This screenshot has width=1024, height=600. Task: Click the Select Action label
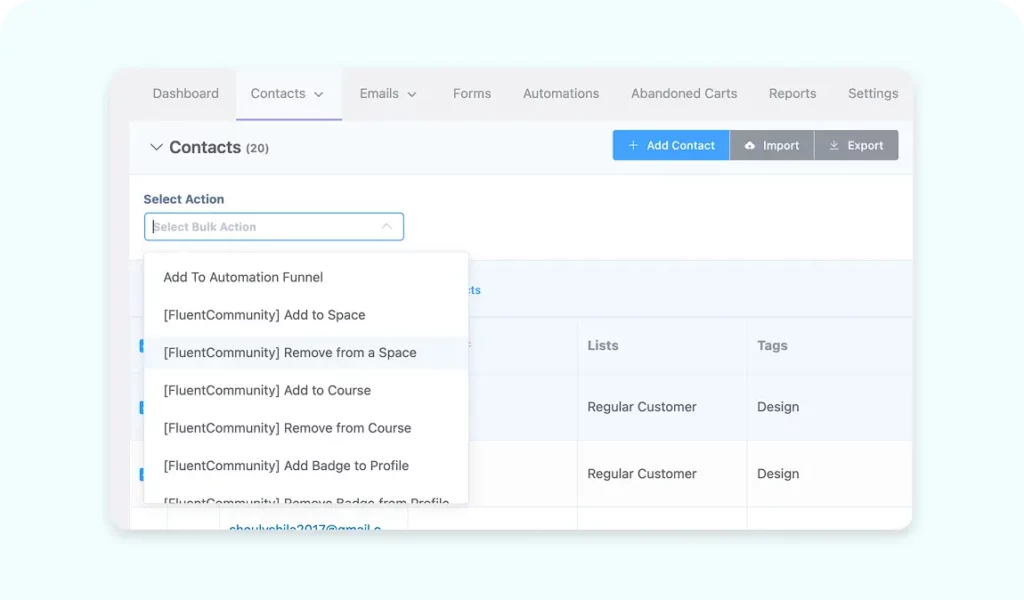pos(184,199)
